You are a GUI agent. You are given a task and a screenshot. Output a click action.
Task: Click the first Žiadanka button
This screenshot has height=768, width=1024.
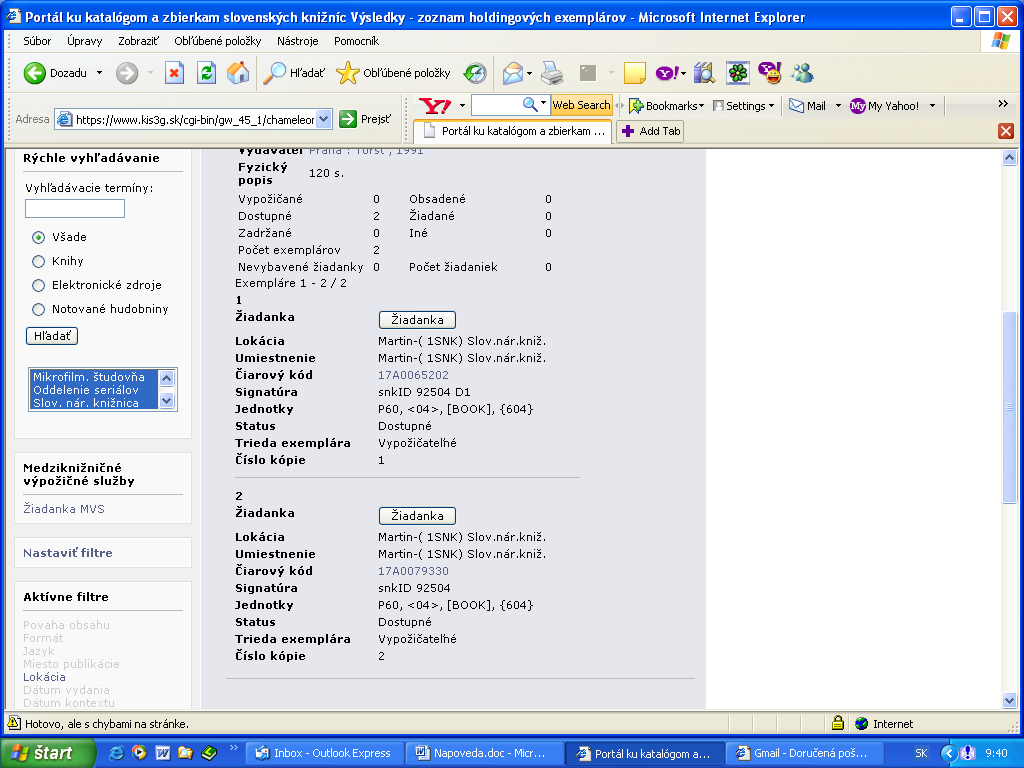pos(417,320)
